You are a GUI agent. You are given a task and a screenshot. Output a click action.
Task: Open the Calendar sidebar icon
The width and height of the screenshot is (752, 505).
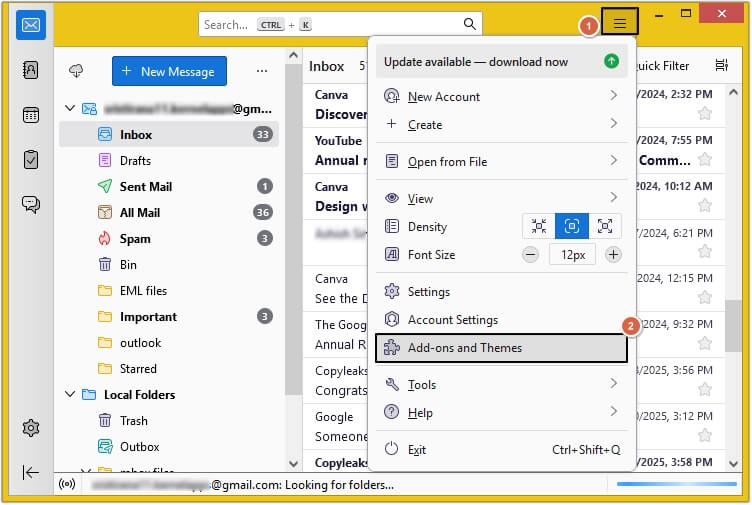[30, 114]
